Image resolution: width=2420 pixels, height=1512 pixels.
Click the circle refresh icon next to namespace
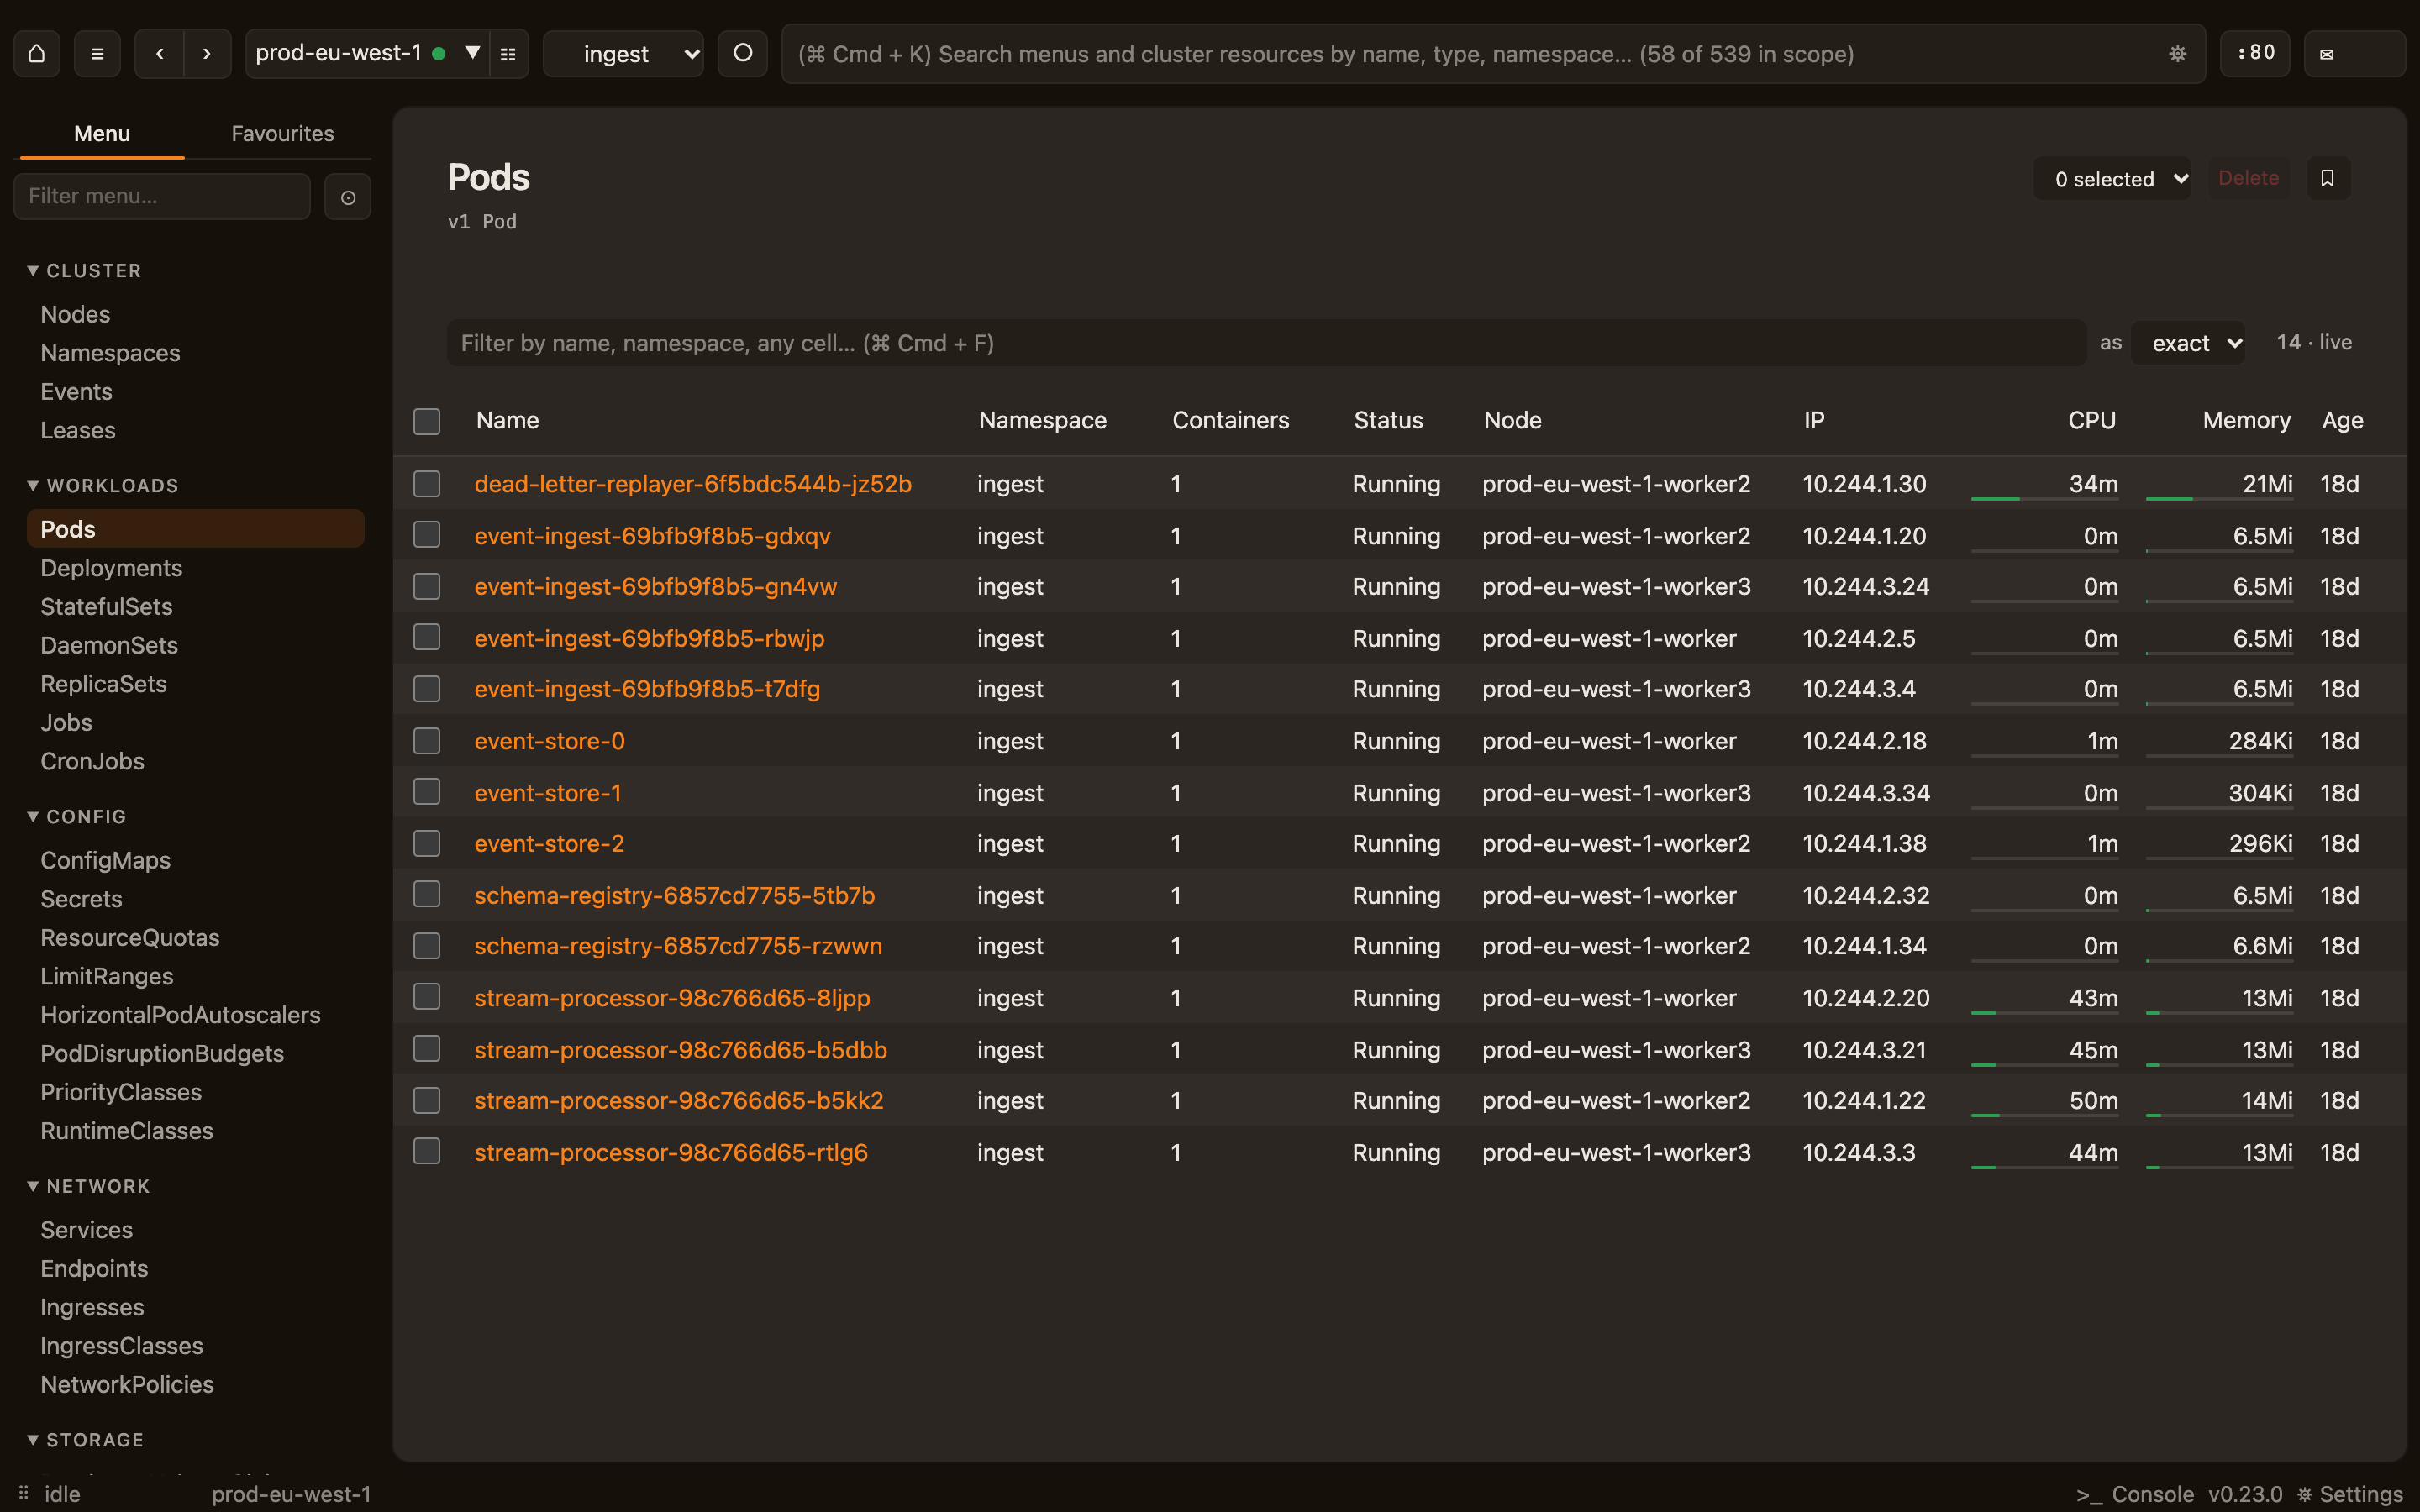(x=742, y=54)
